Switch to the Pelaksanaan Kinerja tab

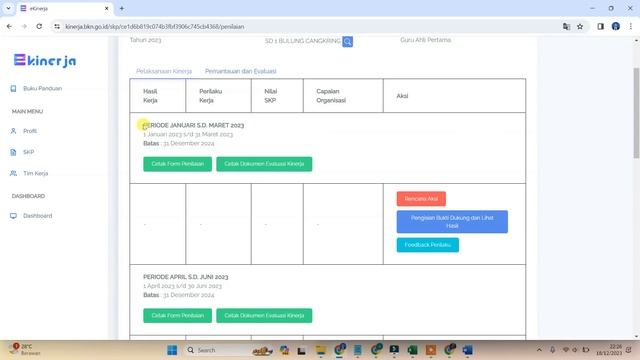[x=164, y=71]
